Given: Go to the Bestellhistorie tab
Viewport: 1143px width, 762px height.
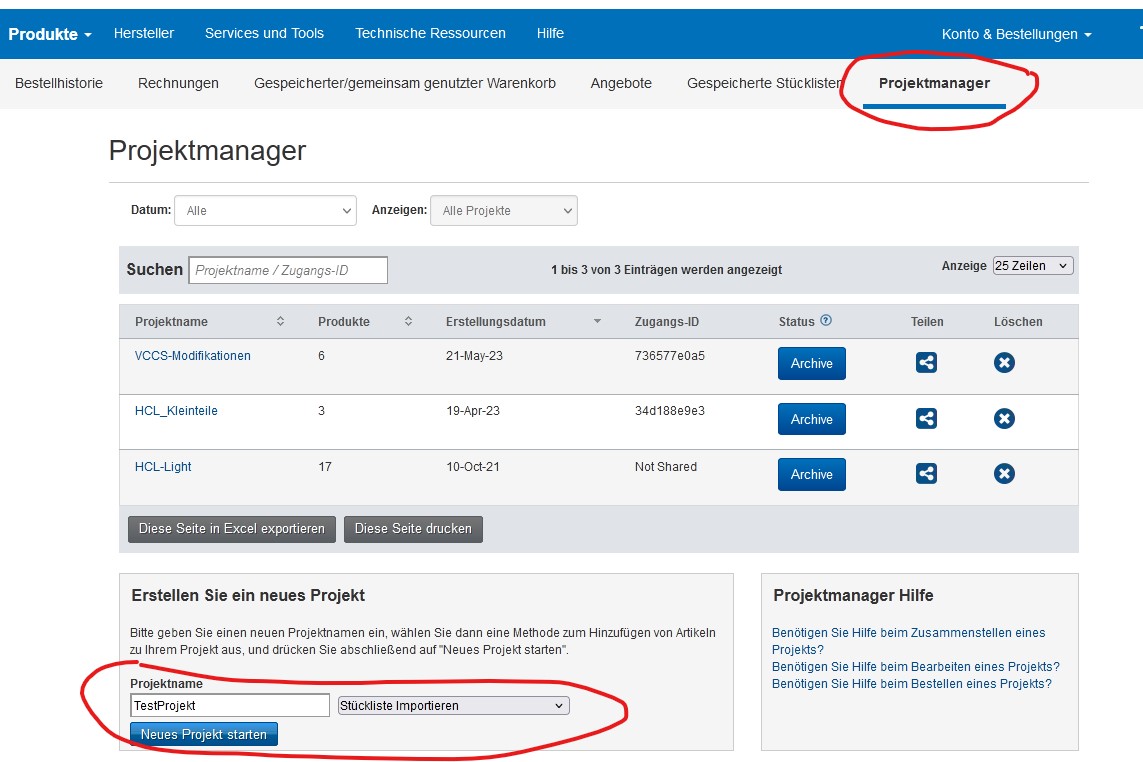Looking at the screenshot, I should coord(59,84).
